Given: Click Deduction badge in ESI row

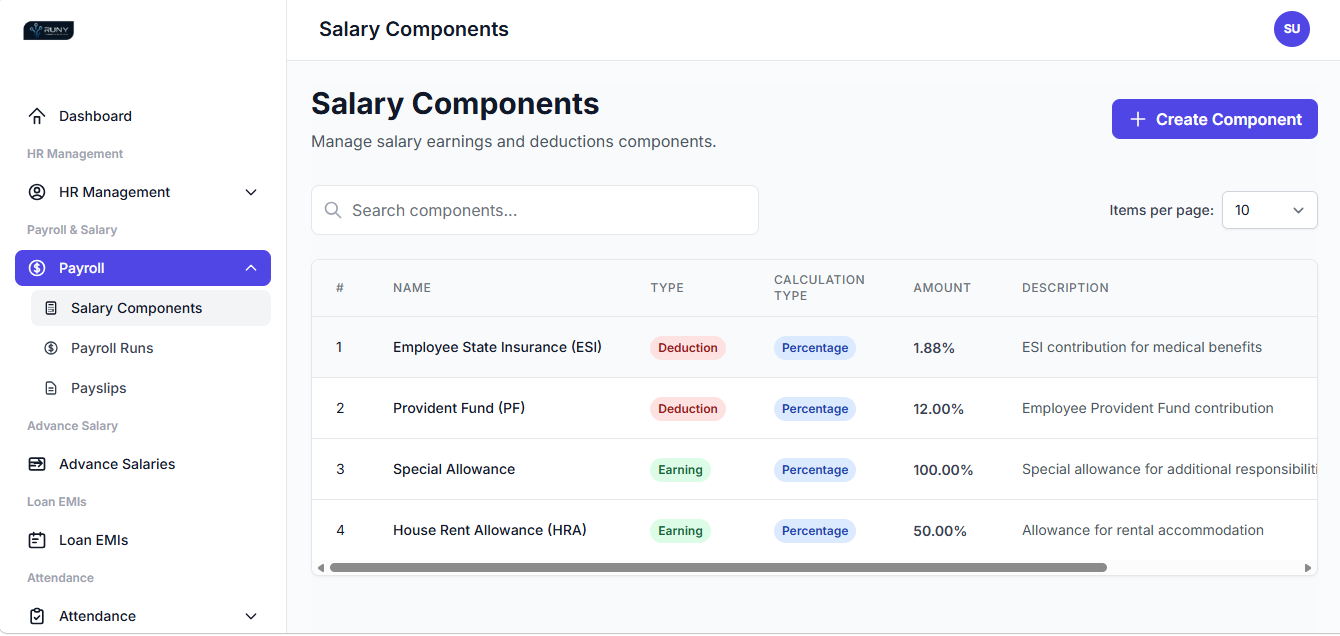Looking at the screenshot, I should [x=688, y=348].
